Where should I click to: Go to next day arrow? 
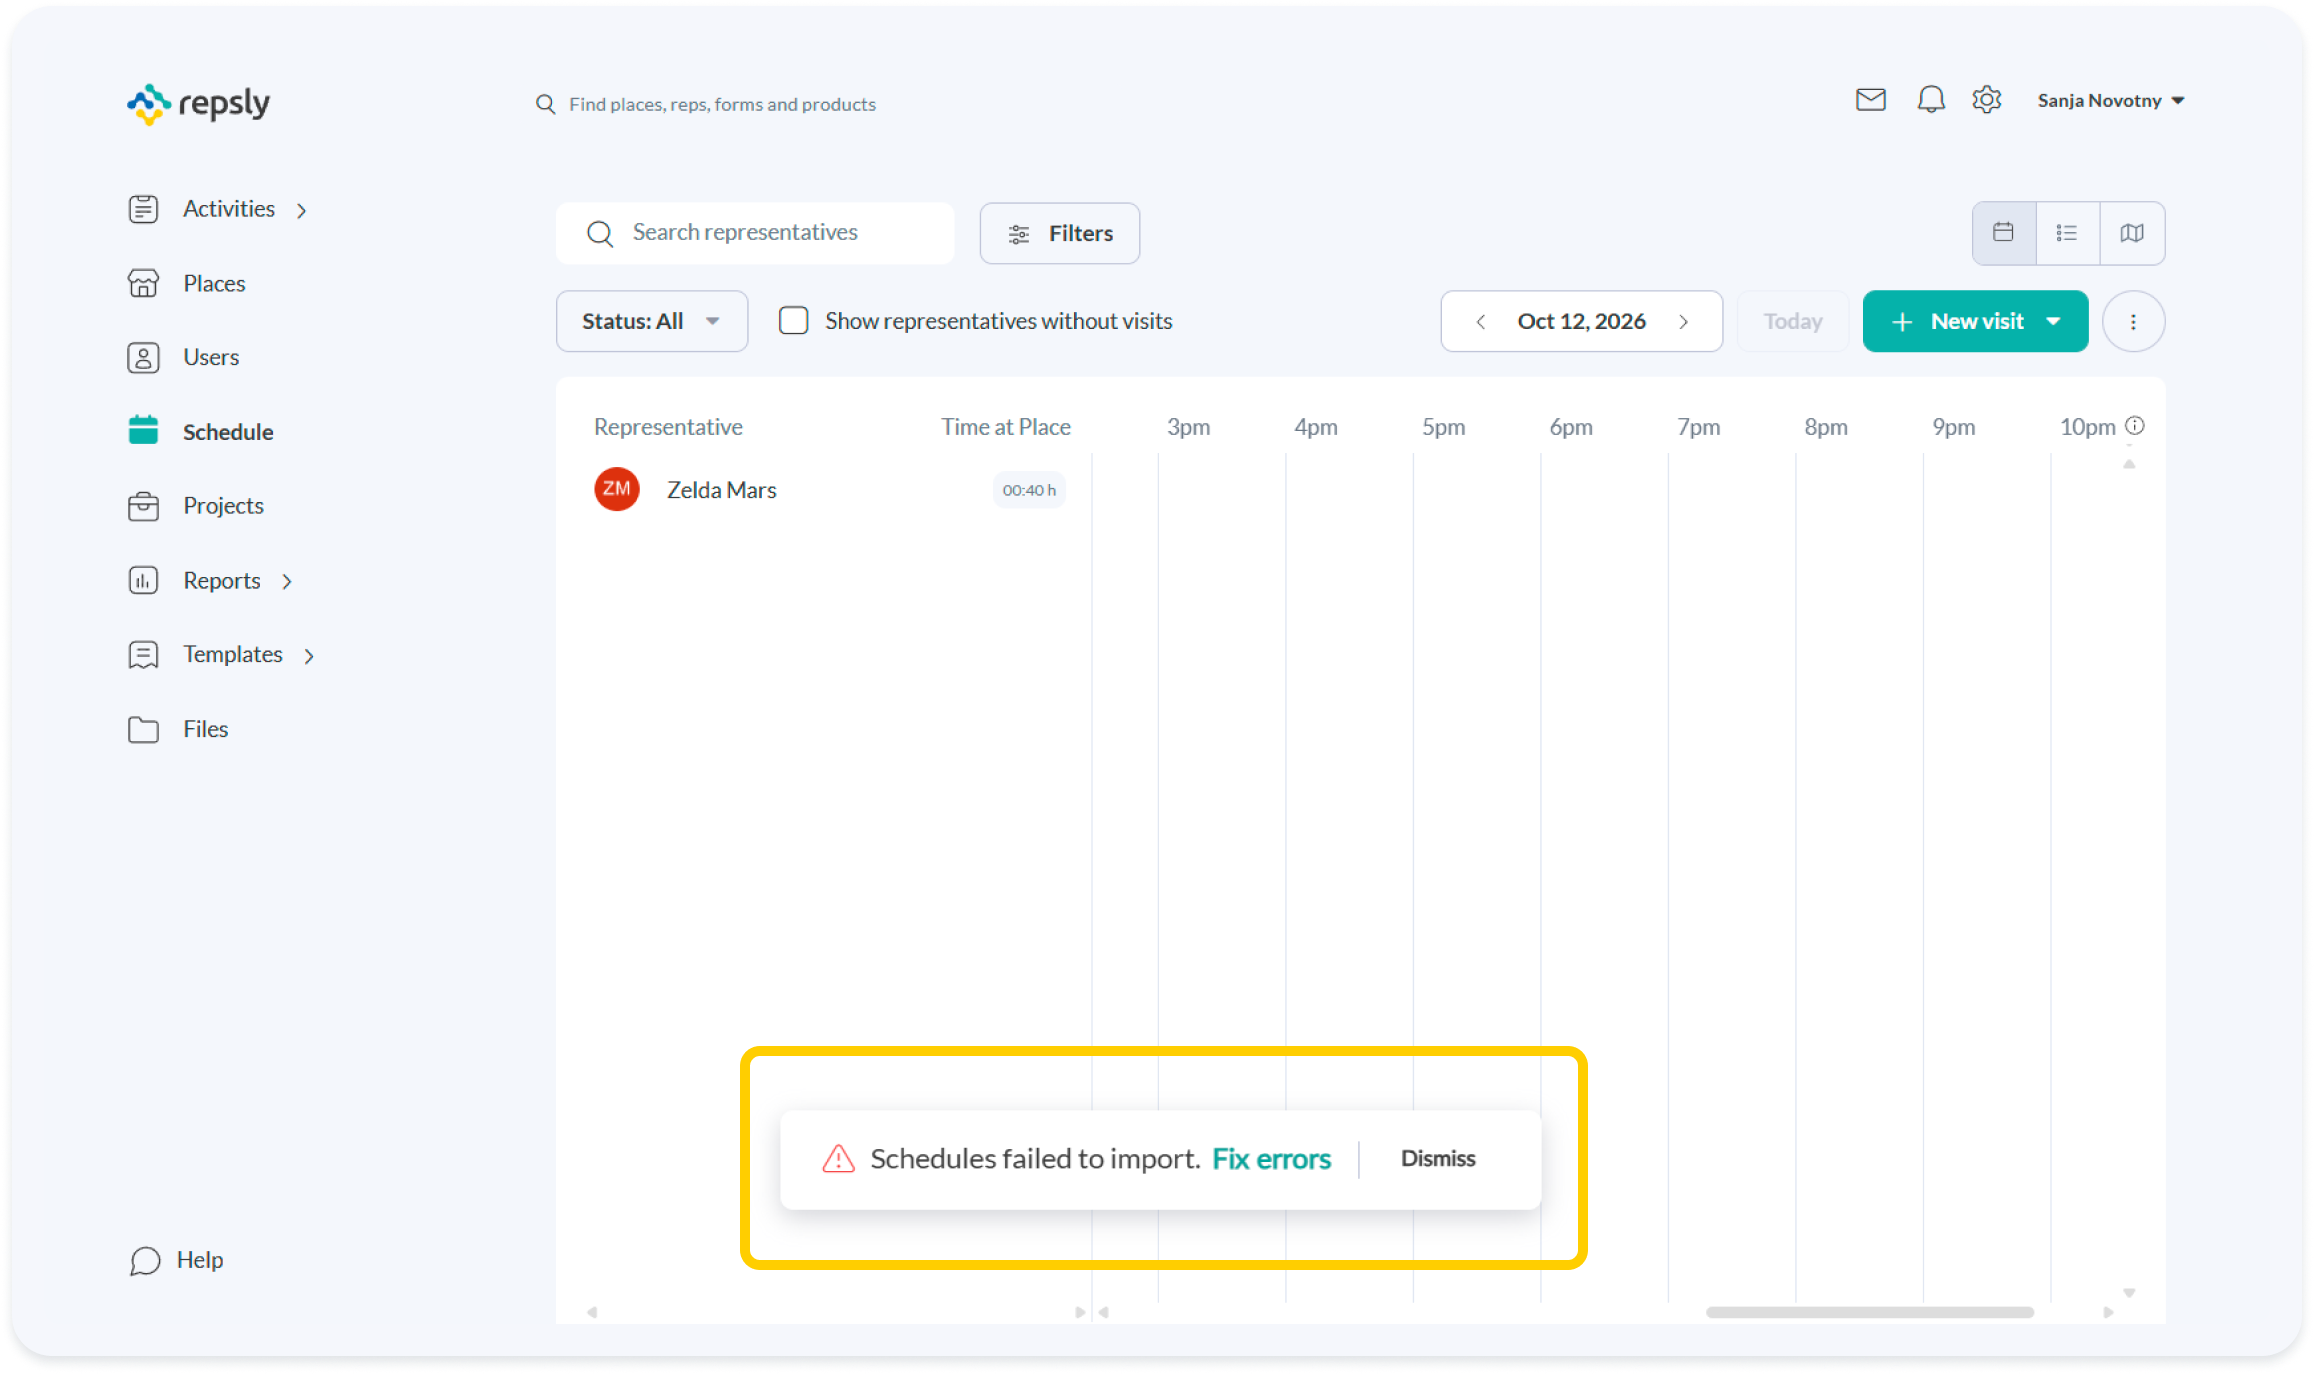click(x=1684, y=322)
